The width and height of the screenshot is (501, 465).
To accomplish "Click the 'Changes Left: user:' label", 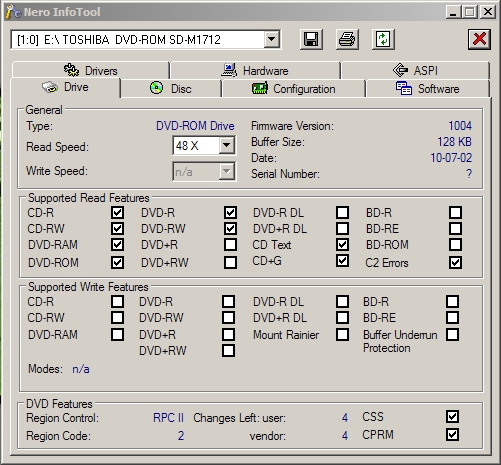I will coord(239,418).
